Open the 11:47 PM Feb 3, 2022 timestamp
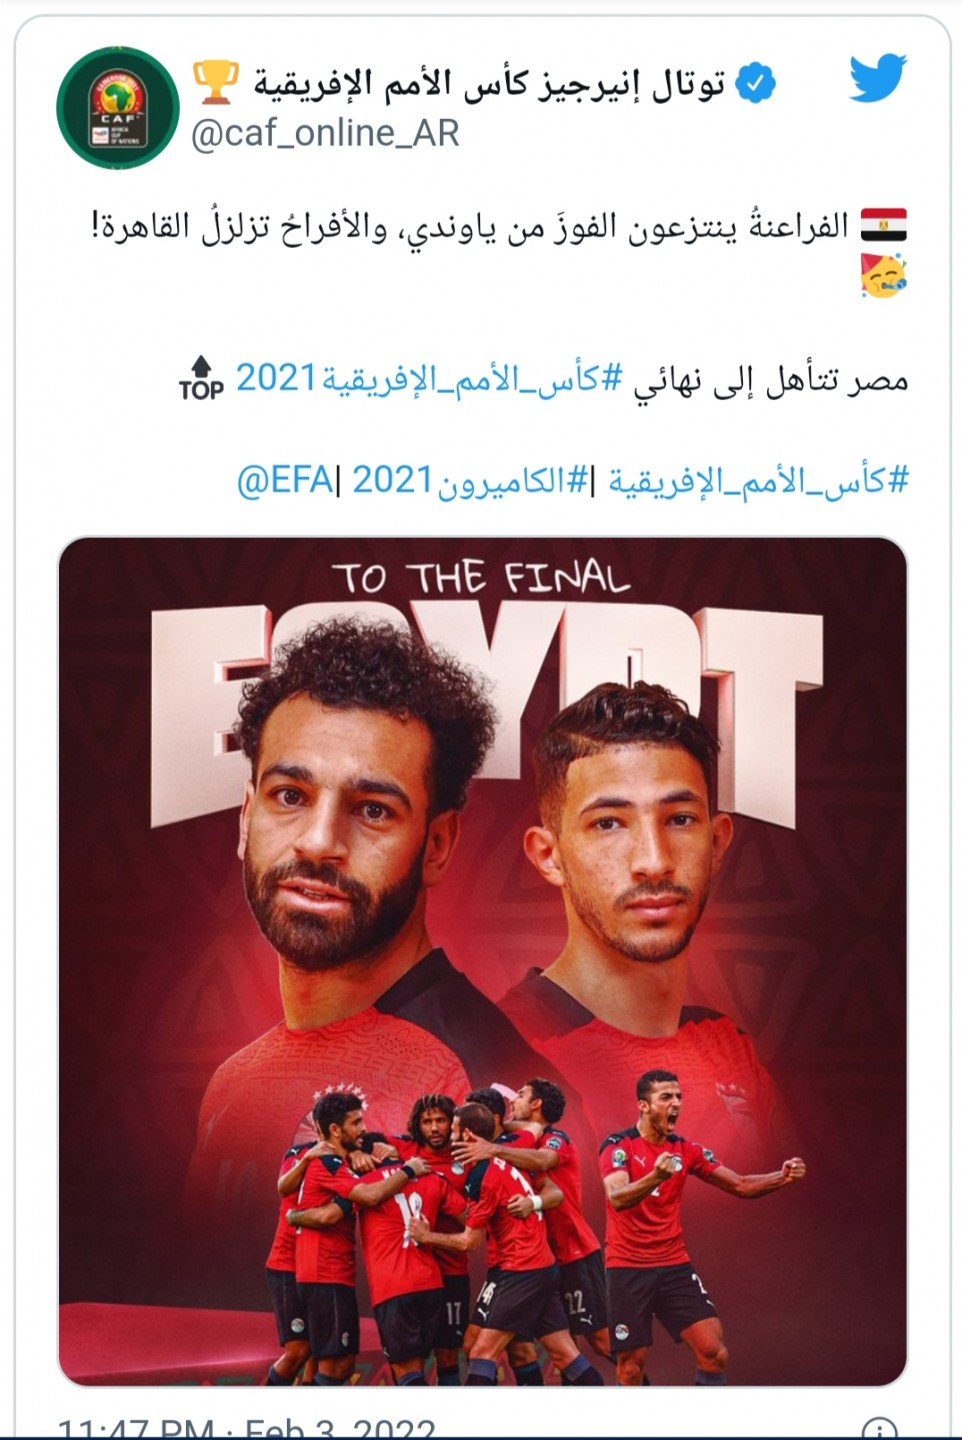 point(247,1428)
